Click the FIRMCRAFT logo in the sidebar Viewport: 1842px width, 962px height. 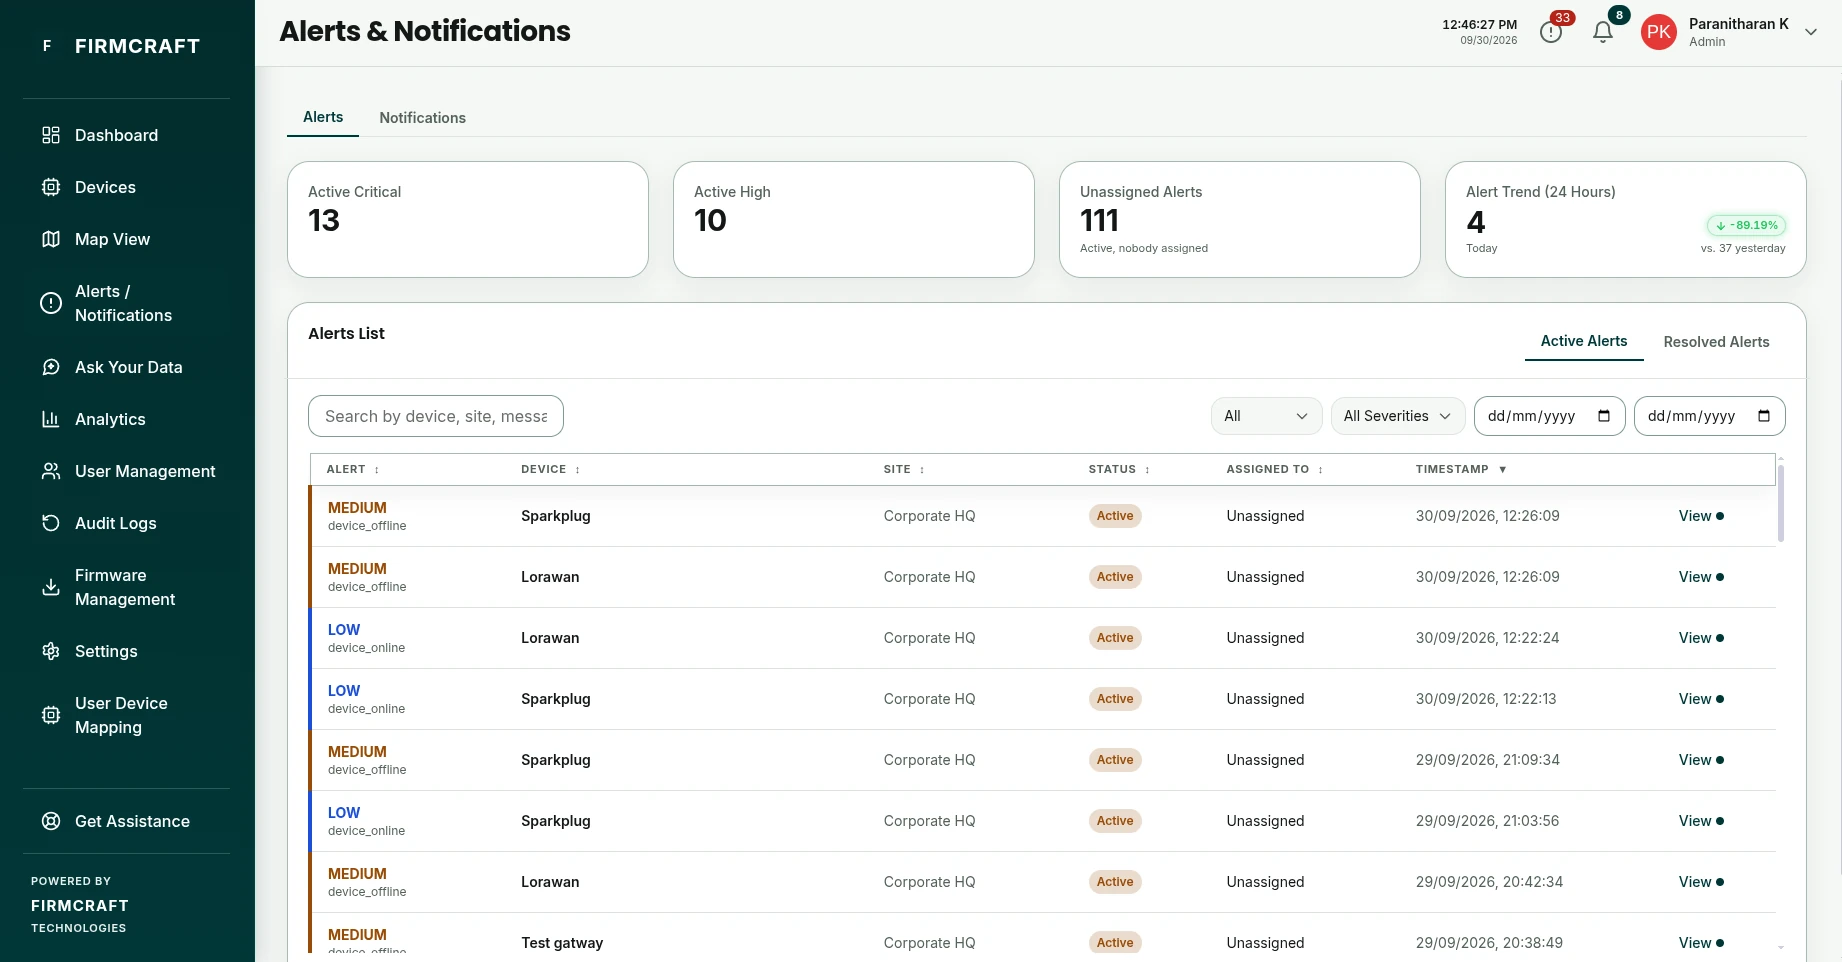(x=122, y=46)
